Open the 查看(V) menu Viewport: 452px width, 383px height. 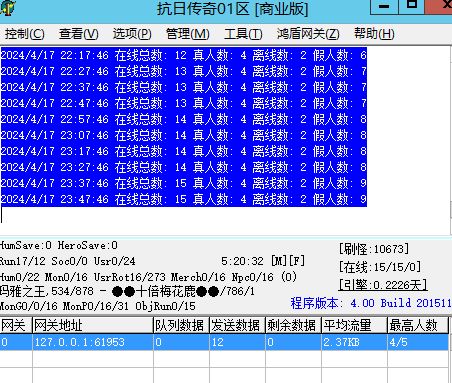pyautogui.click(x=79, y=34)
